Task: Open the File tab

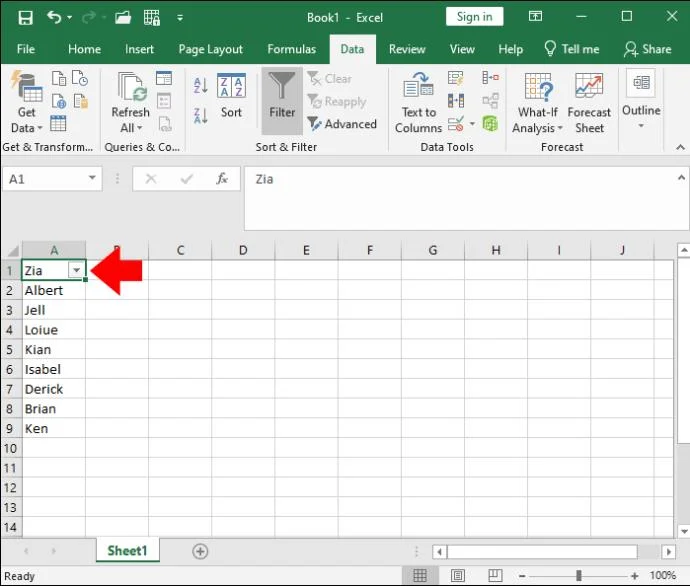Action: tap(26, 49)
